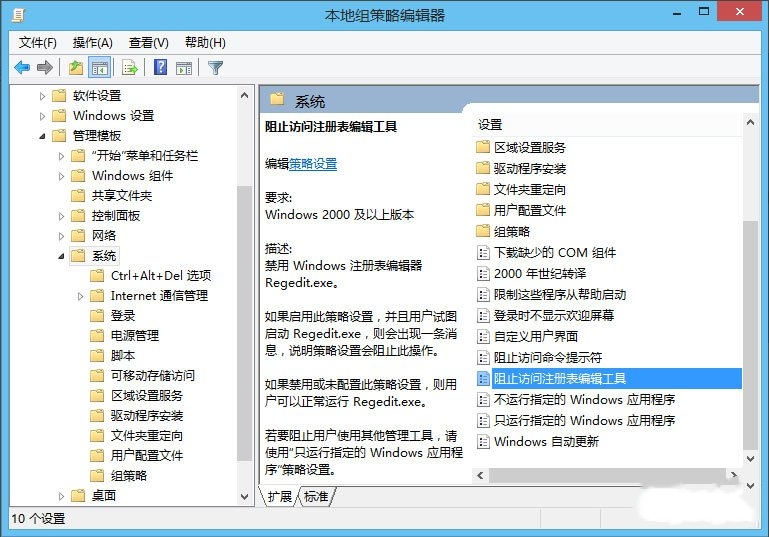
Task: Click the settings list vertical scrollbar thumb
Action: click(750, 335)
